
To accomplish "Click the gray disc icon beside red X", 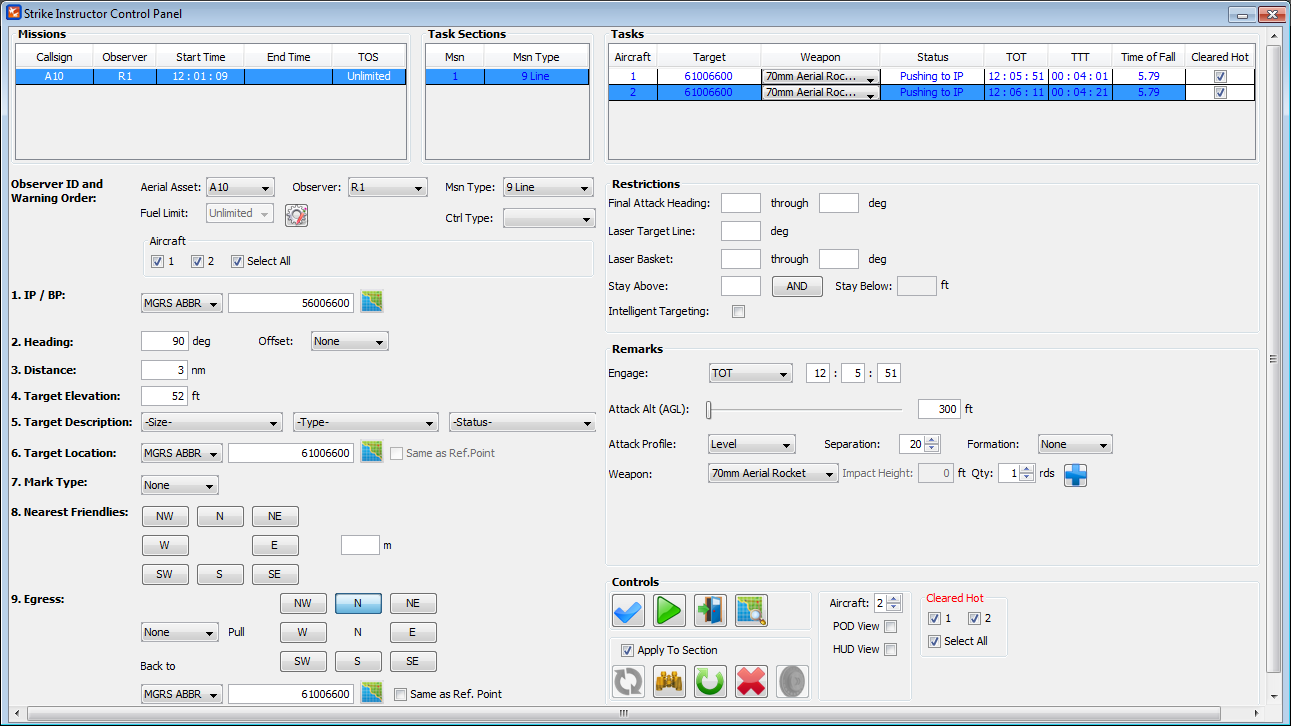I will [792, 681].
